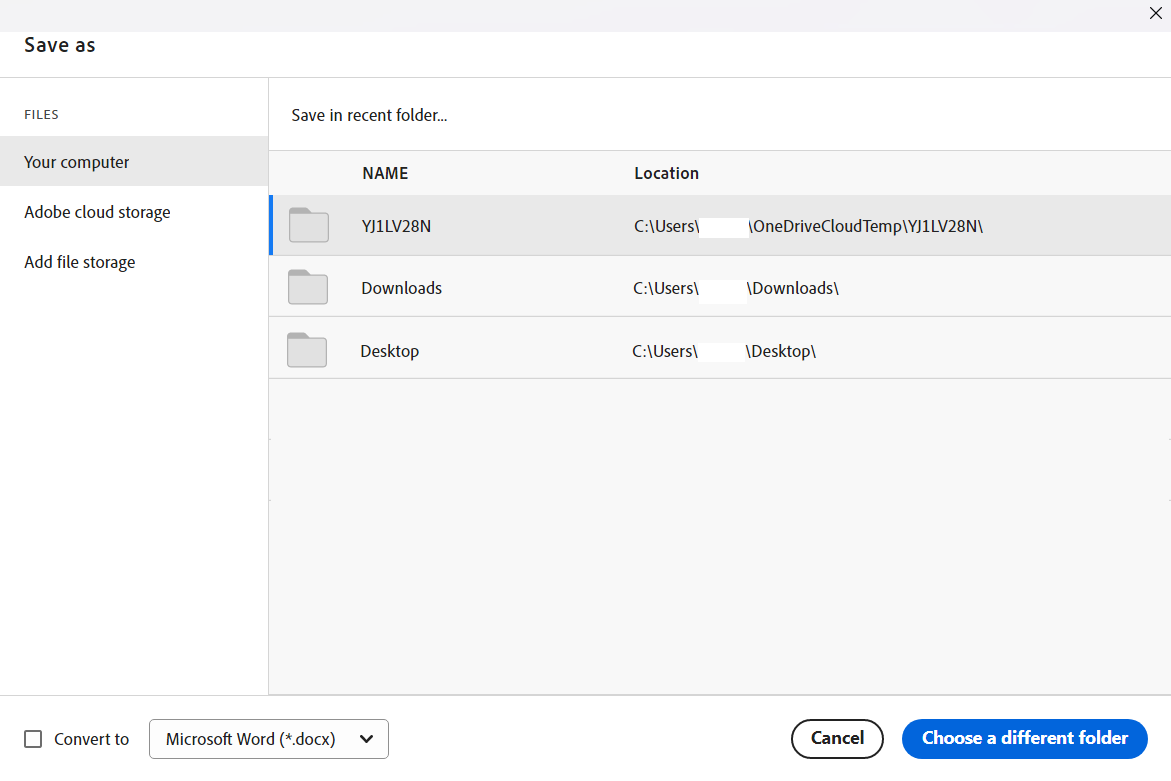
Task: Click the YJ1LV28N folder icon
Action: [x=308, y=226]
